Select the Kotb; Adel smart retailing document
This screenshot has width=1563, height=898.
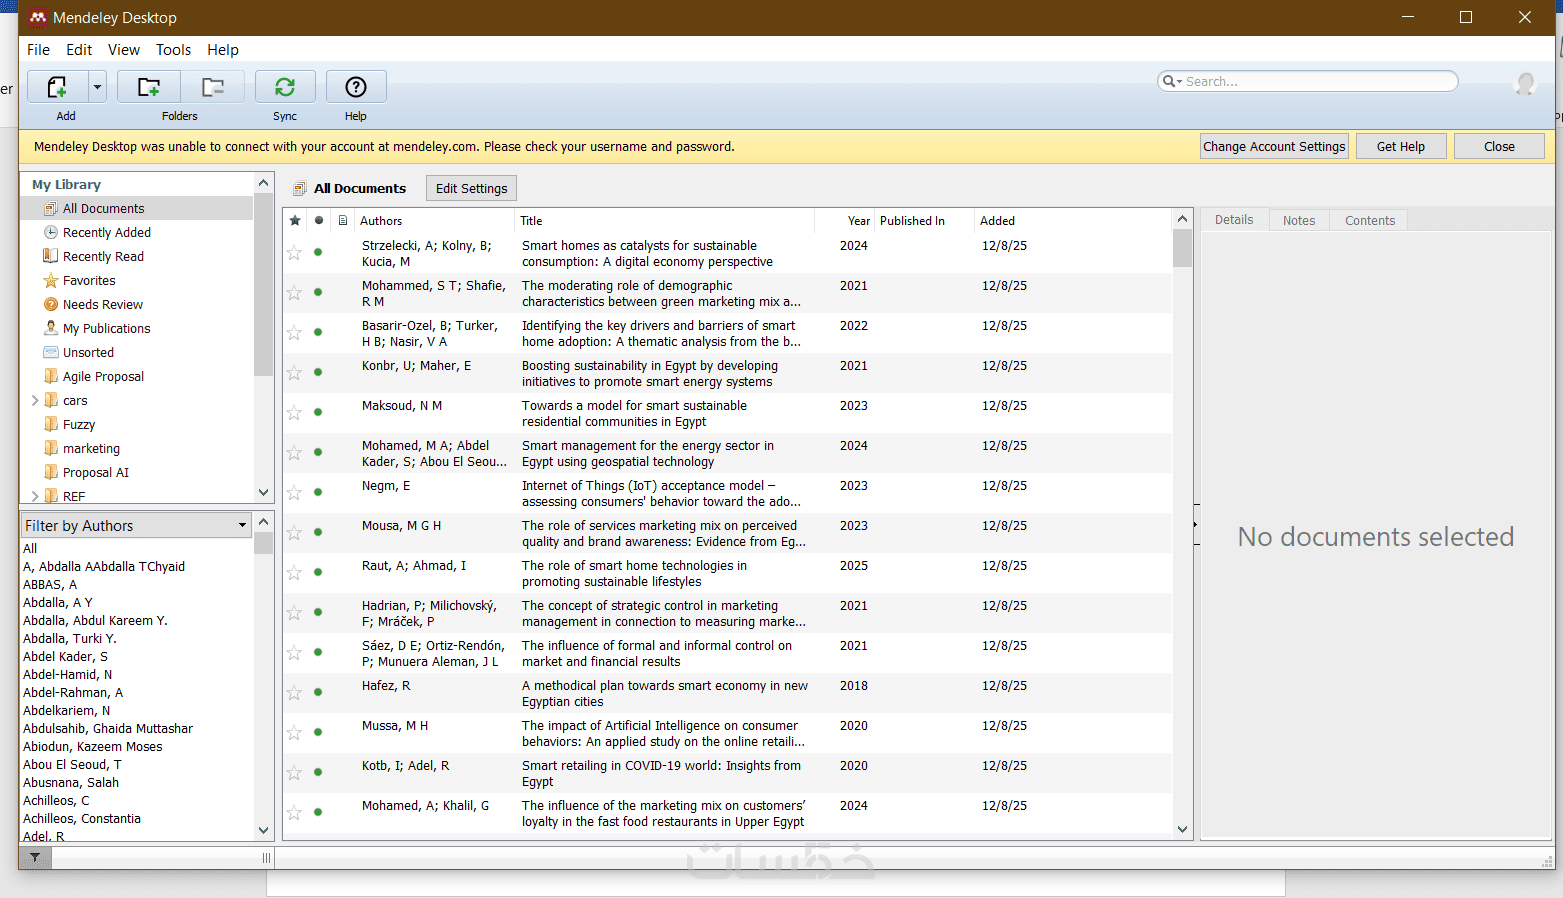728,773
